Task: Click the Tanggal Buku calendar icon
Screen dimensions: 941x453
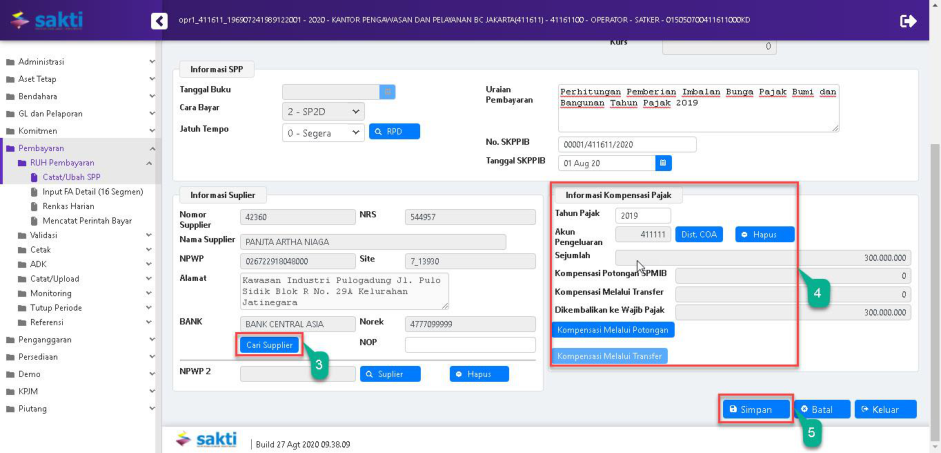Action: pyautogui.click(x=388, y=92)
